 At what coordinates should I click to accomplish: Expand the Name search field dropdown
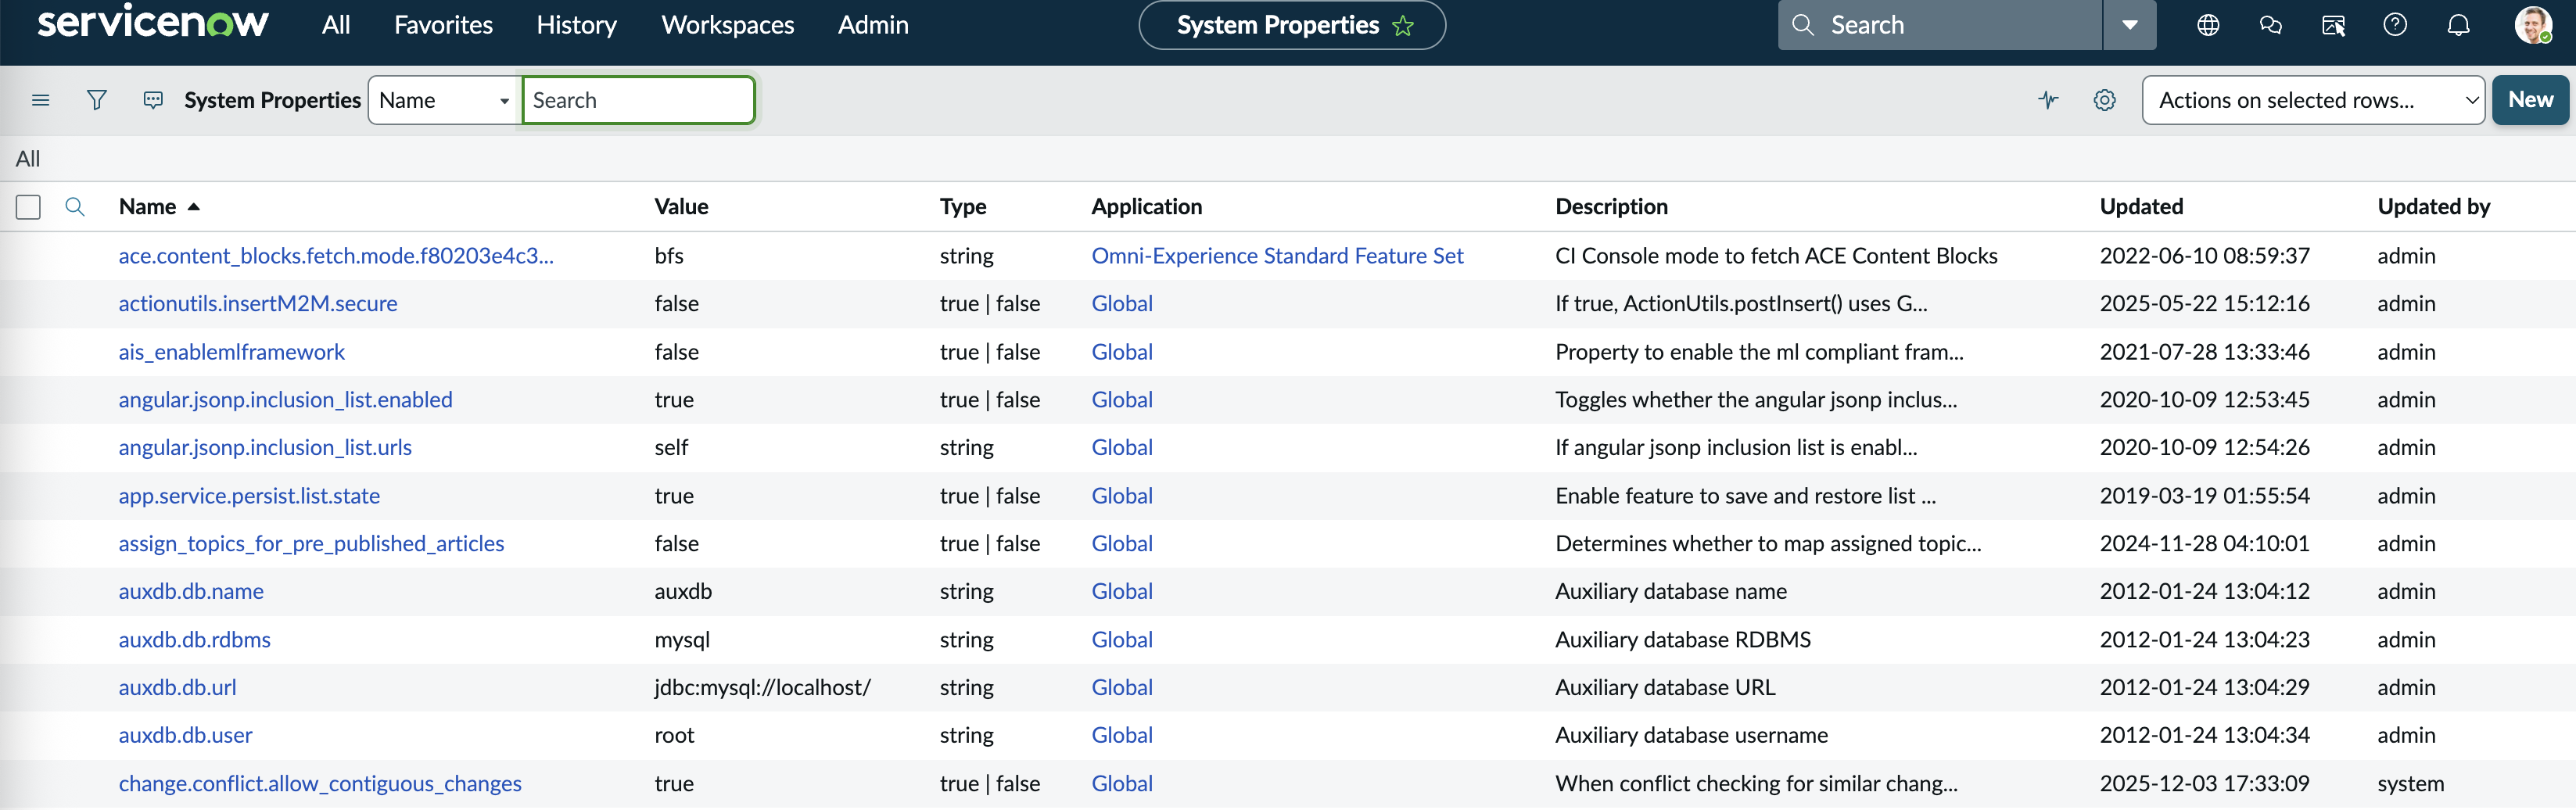click(444, 100)
